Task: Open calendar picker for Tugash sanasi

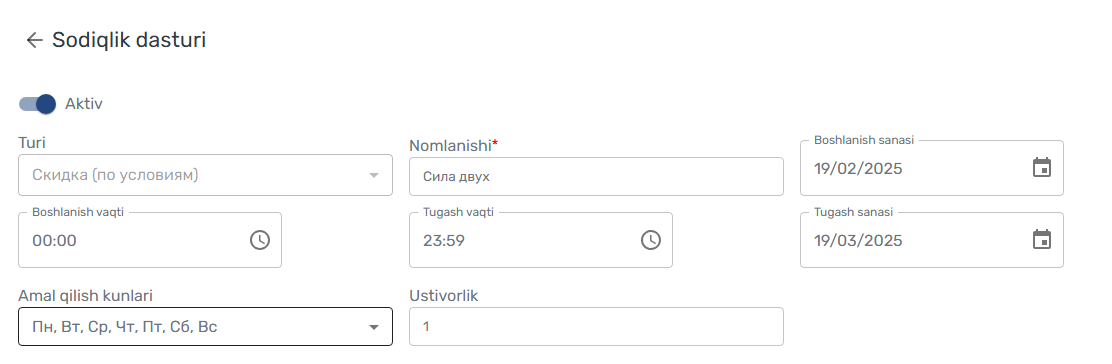Action: [x=1041, y=240]
